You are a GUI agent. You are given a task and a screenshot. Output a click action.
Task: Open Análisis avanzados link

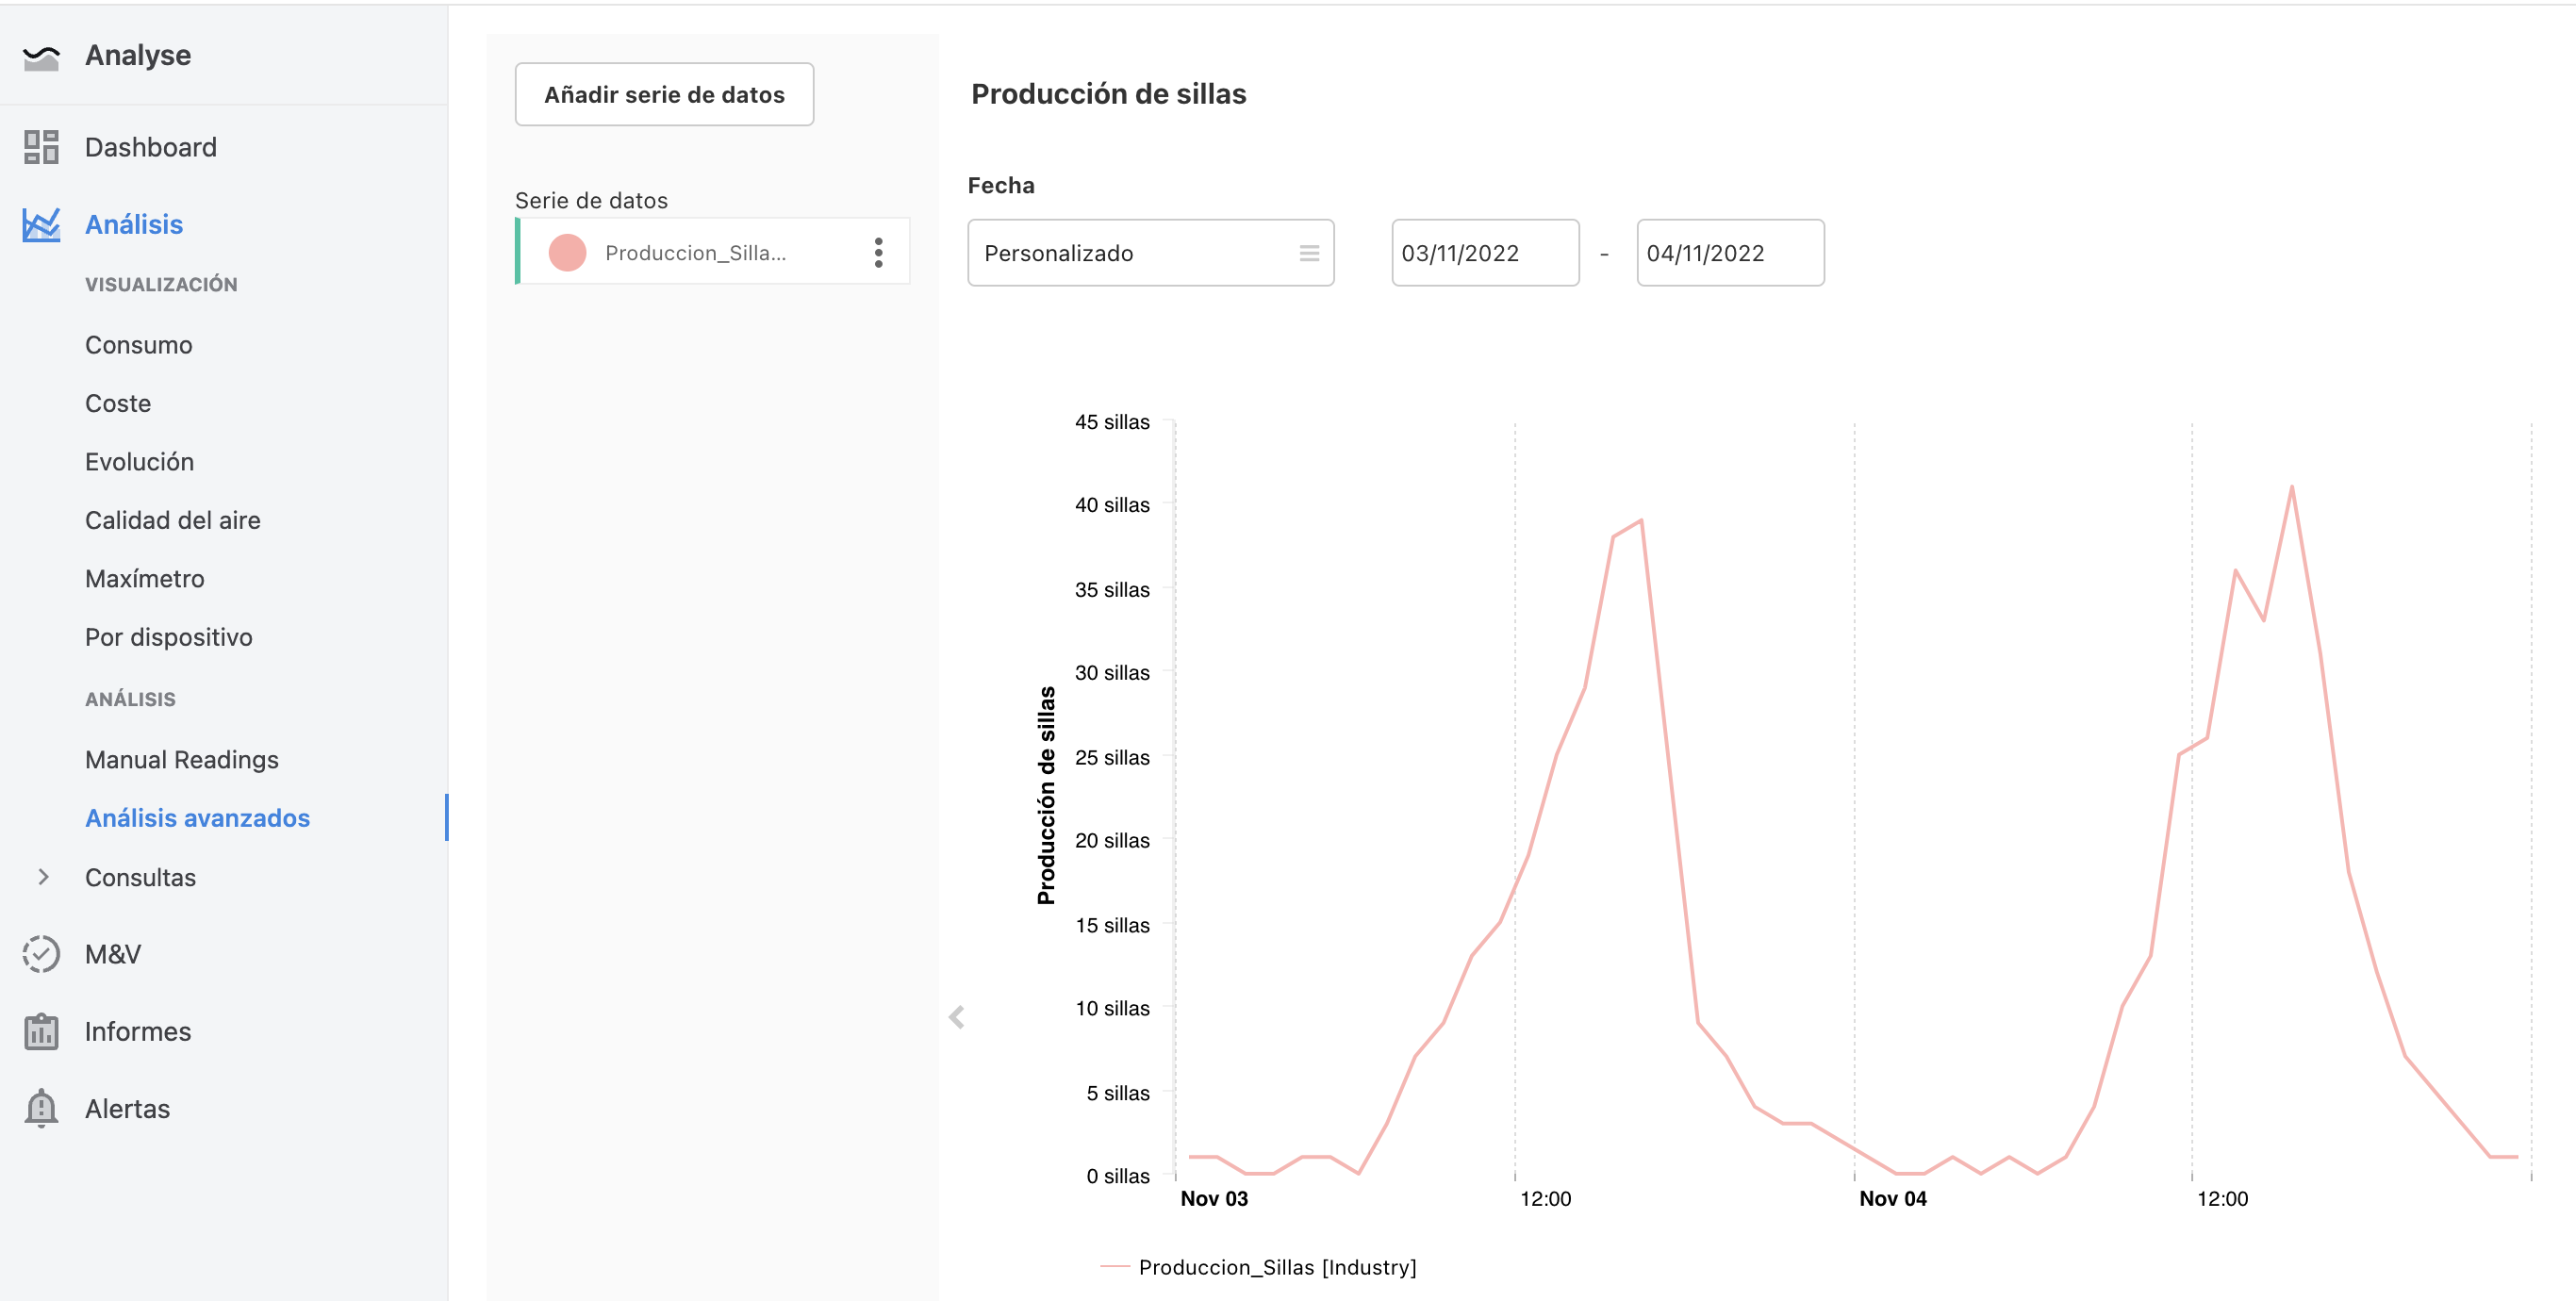tap(198, 818)
